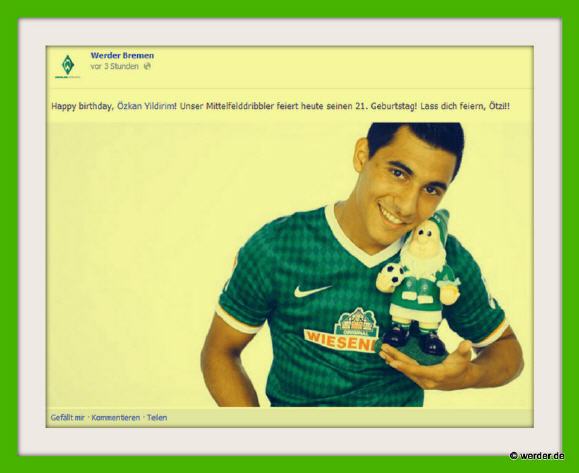579x473 pixels.
Task: Click the '21. Geburtstag' text in the post
Action: click(386, 106)
